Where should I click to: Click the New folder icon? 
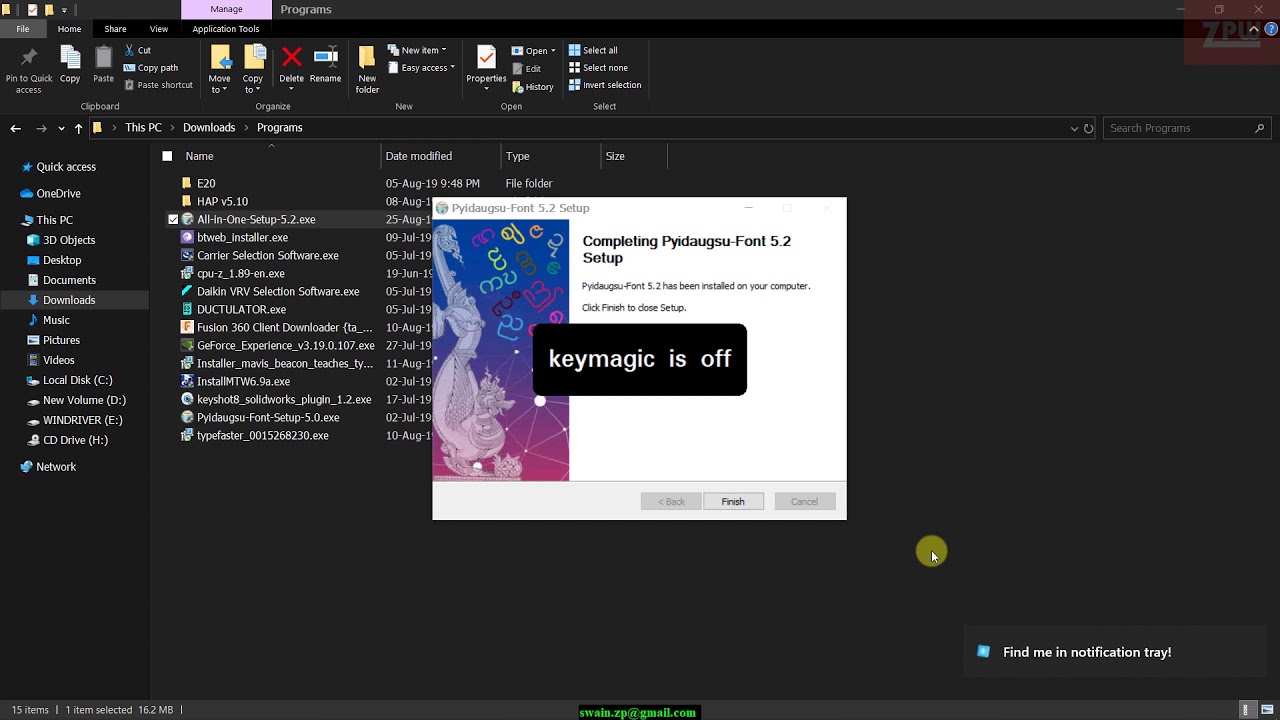click(367, 57)
